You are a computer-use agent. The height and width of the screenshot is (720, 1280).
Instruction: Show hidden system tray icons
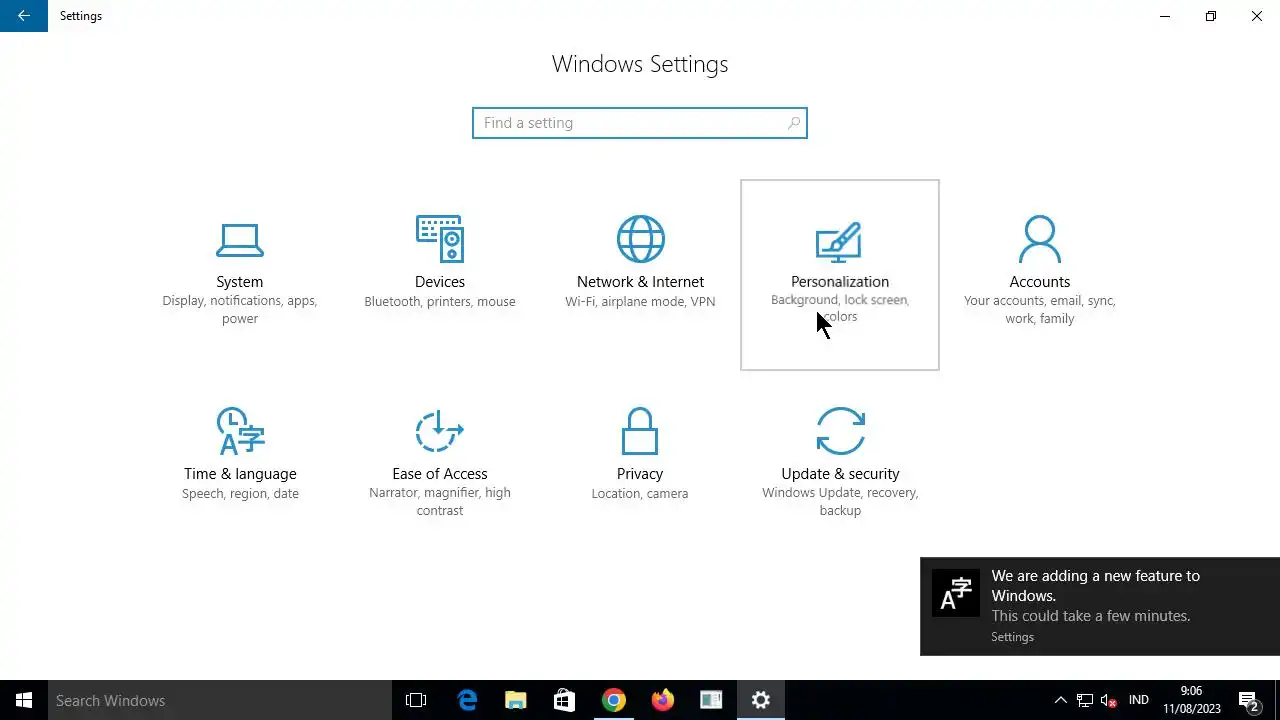[x=1061, y=700]
